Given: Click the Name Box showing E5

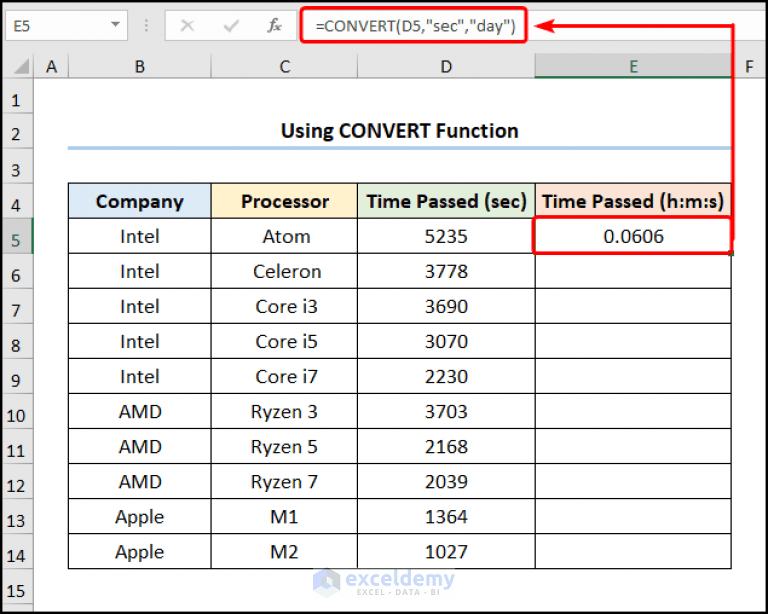Looking at the screenshot, I should click(x=66, y=25).
